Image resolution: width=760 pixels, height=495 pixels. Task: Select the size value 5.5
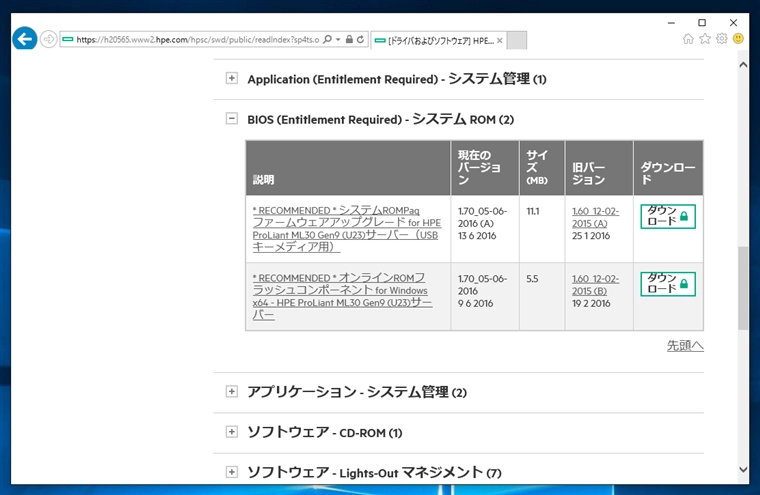click(x=532, y=279)
